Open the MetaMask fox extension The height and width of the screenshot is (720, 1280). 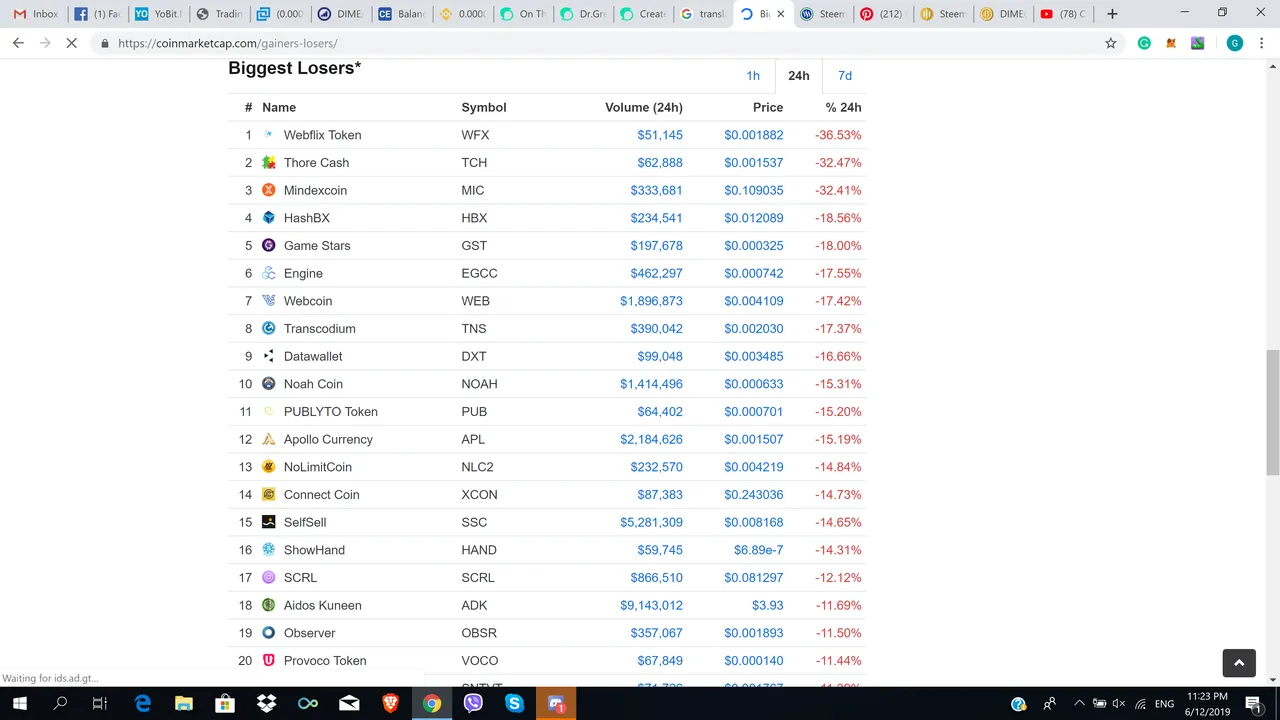click(x=1171, y=43)
